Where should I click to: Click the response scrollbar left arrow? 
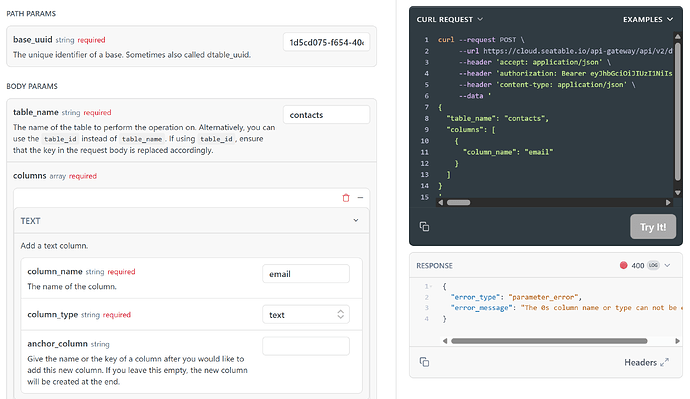click(x=445, y=341)
